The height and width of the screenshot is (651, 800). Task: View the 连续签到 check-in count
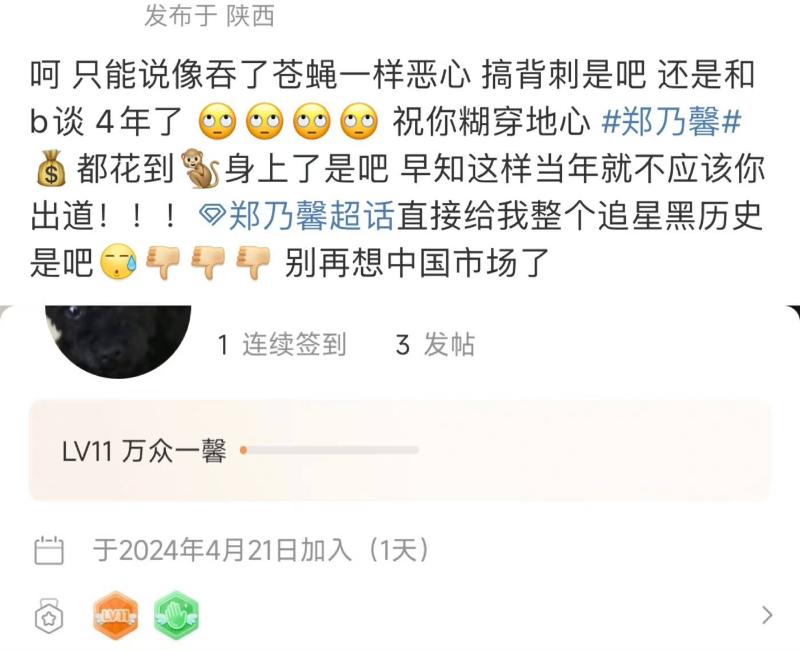pyautogui.click(x=282, y=345)
